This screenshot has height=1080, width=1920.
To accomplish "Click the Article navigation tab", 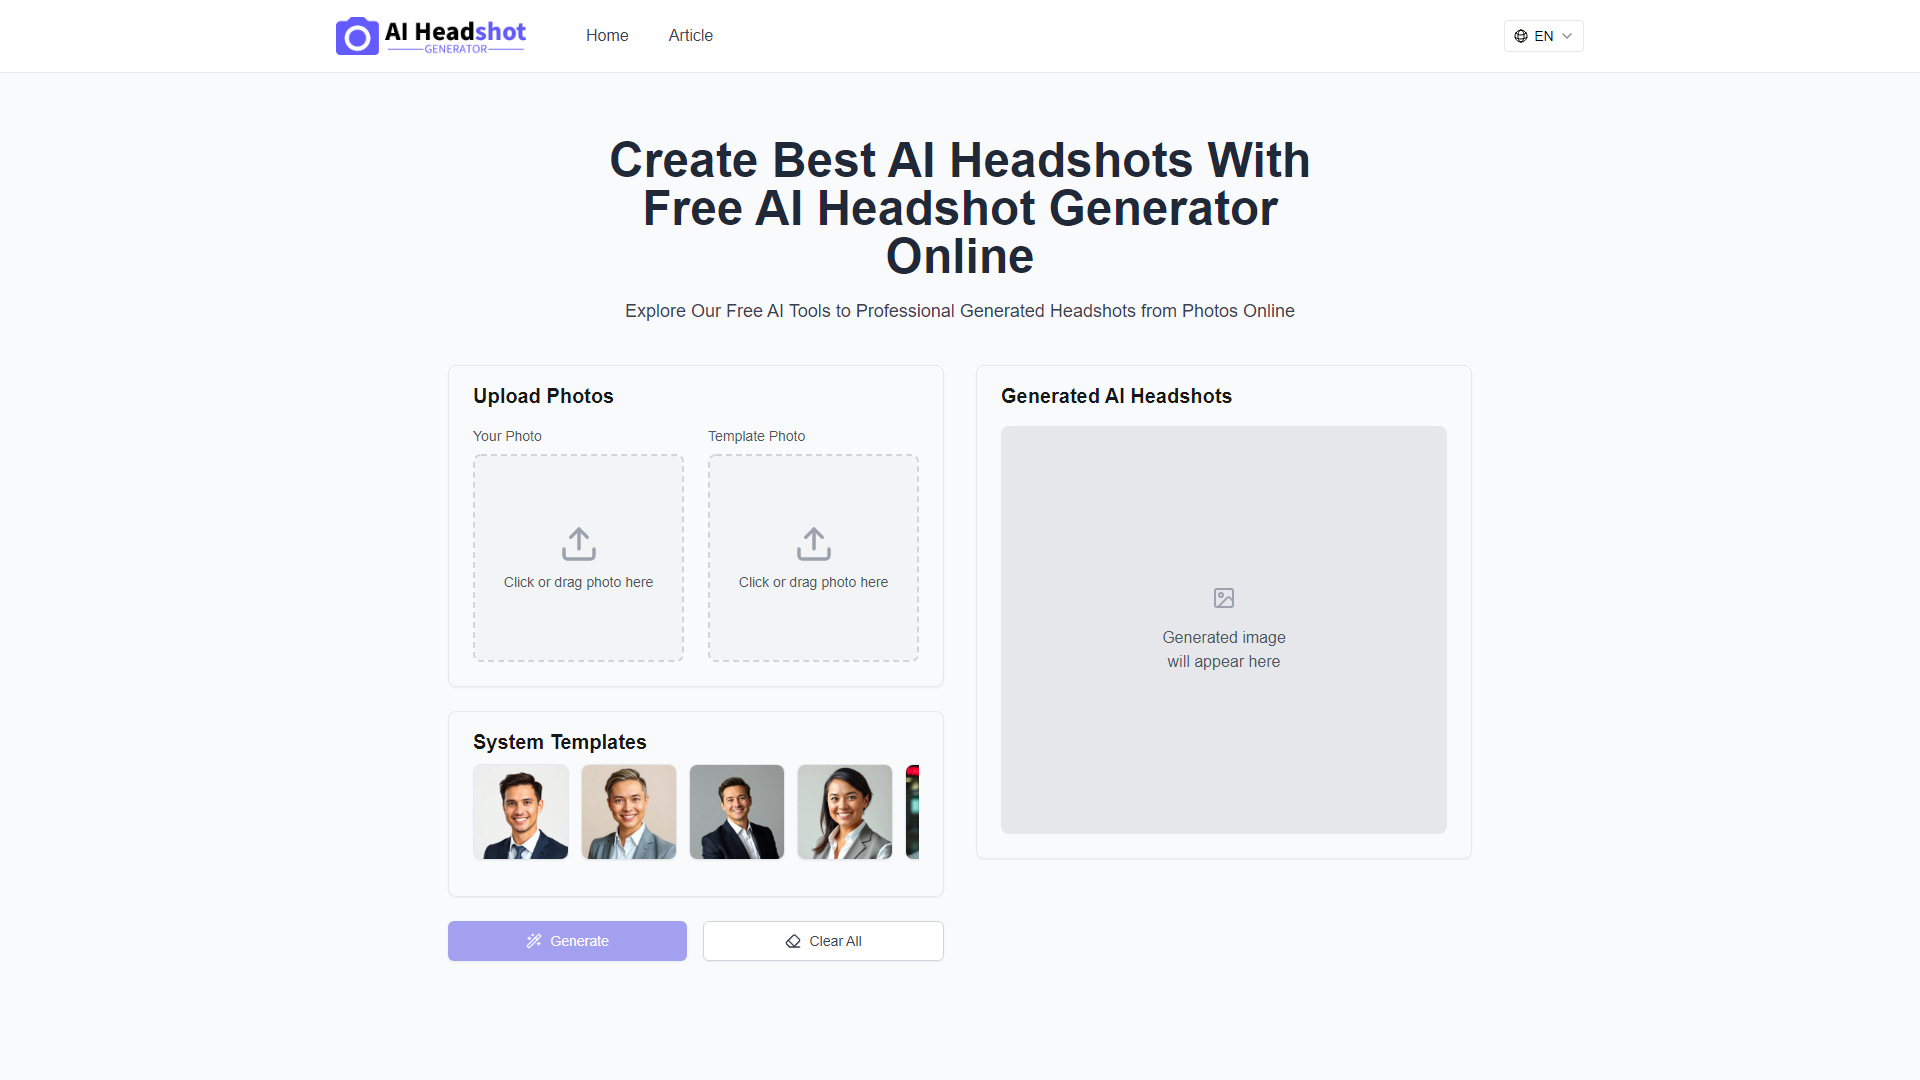I will [690, 36].
